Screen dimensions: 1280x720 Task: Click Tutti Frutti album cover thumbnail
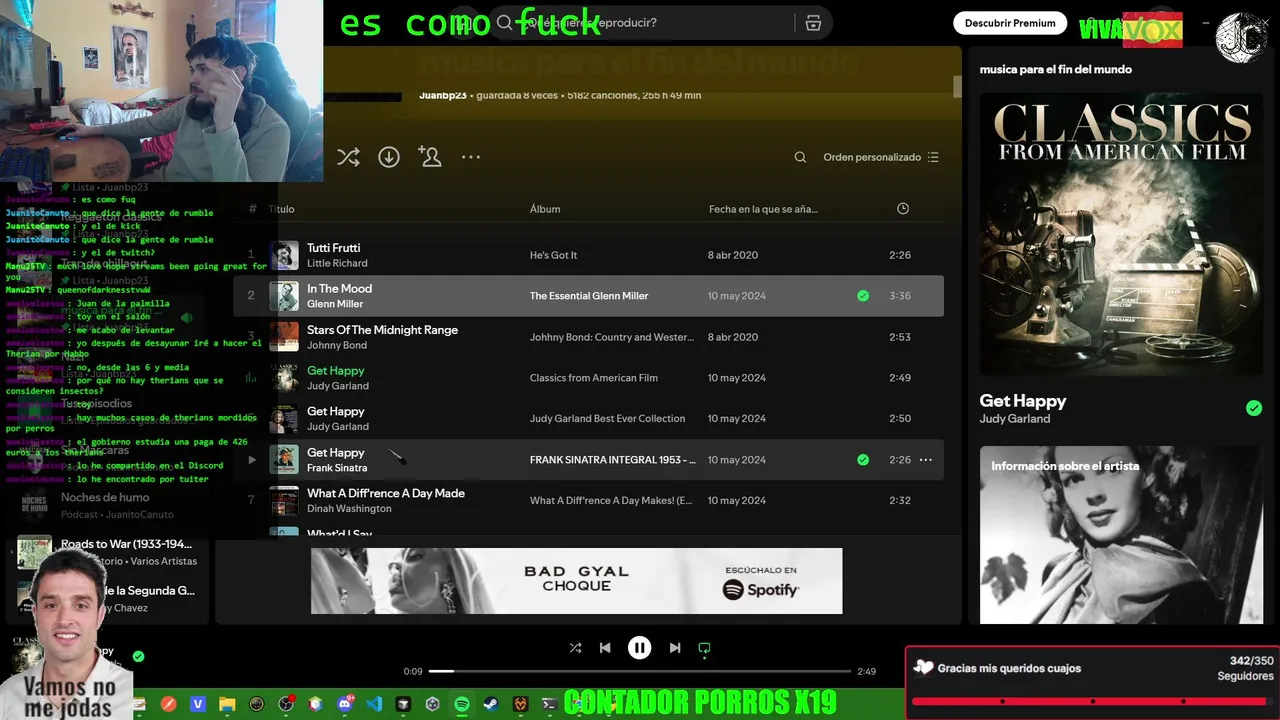(284, 255)
